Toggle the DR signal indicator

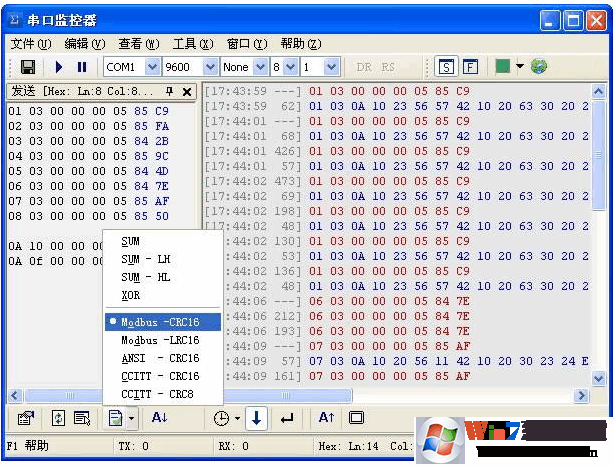tap(364, 67)
